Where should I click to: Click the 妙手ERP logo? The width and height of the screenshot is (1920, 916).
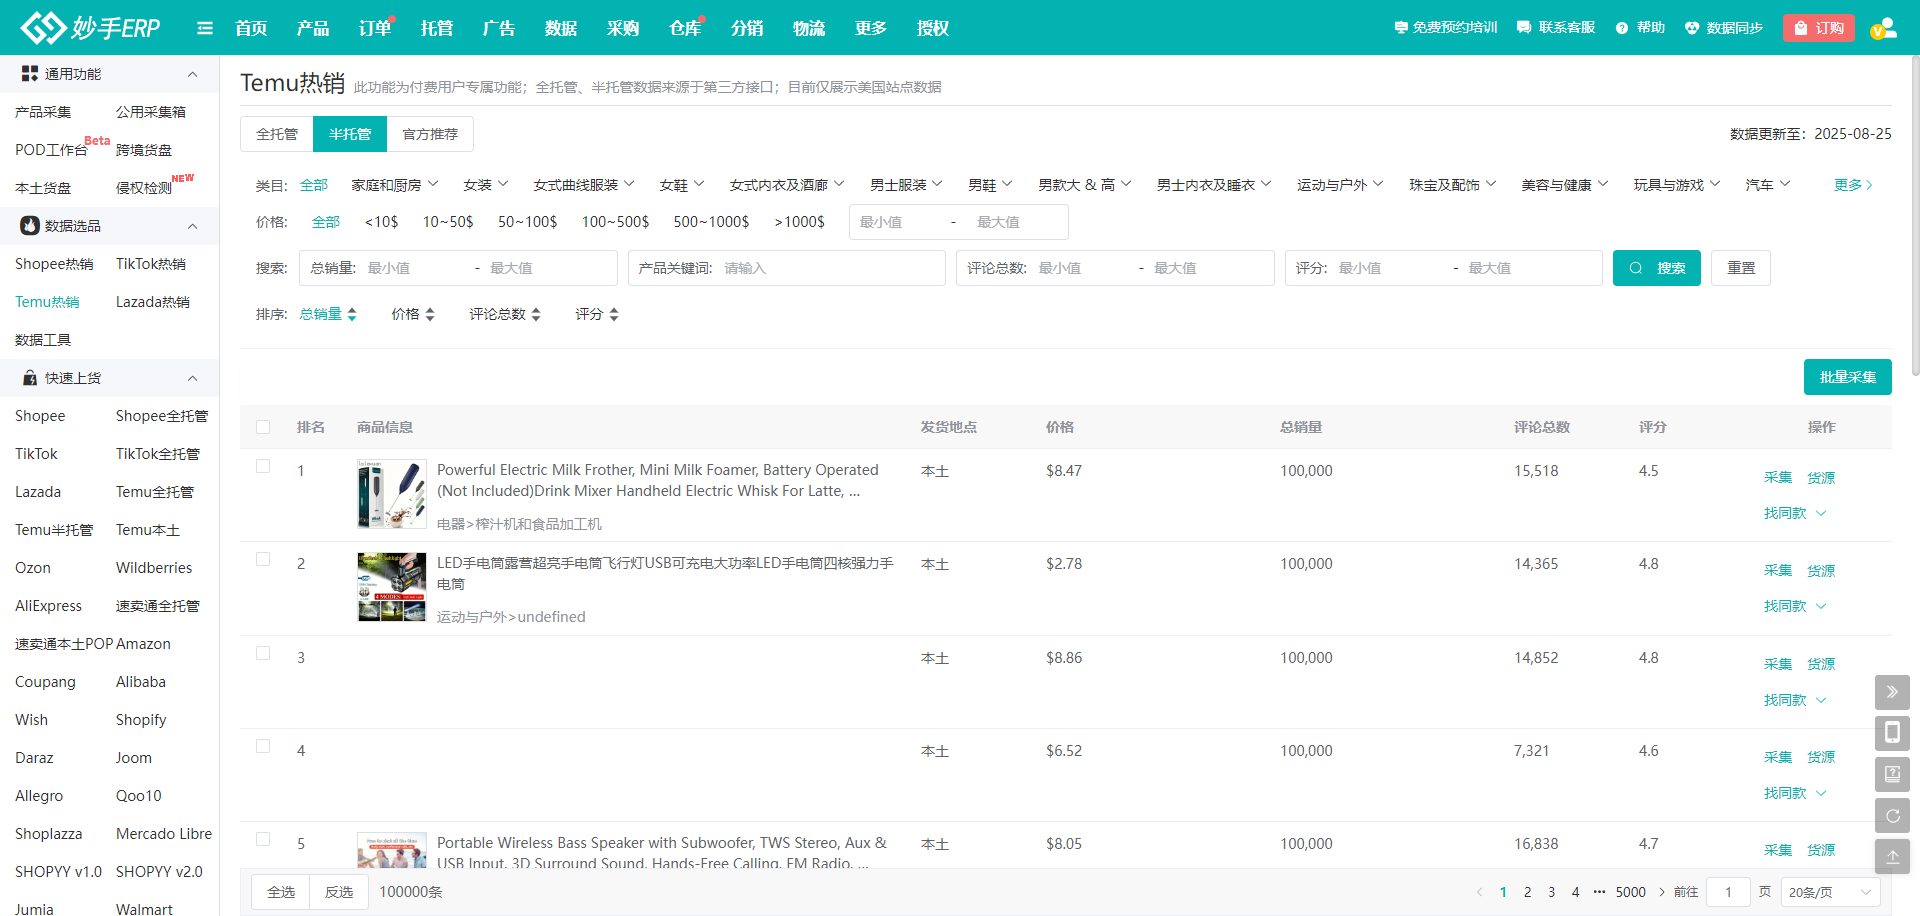90,27
